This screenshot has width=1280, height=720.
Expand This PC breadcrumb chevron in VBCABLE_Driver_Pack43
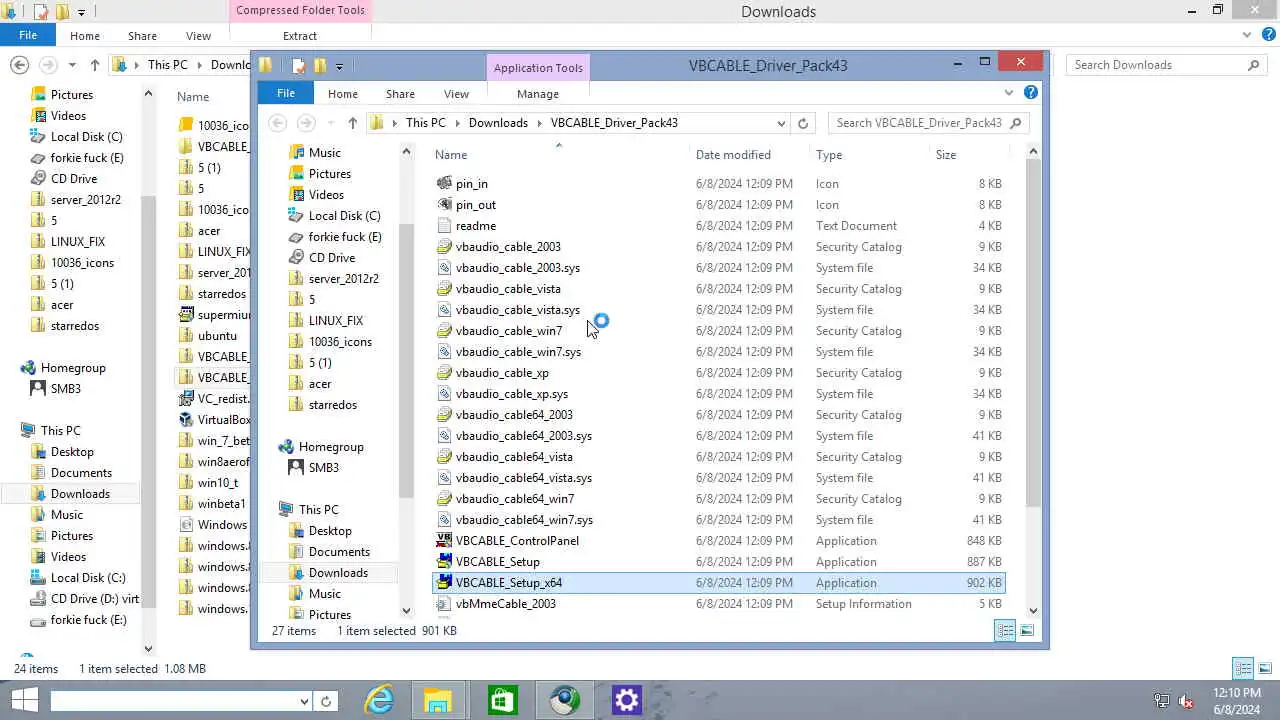[457, 123]
